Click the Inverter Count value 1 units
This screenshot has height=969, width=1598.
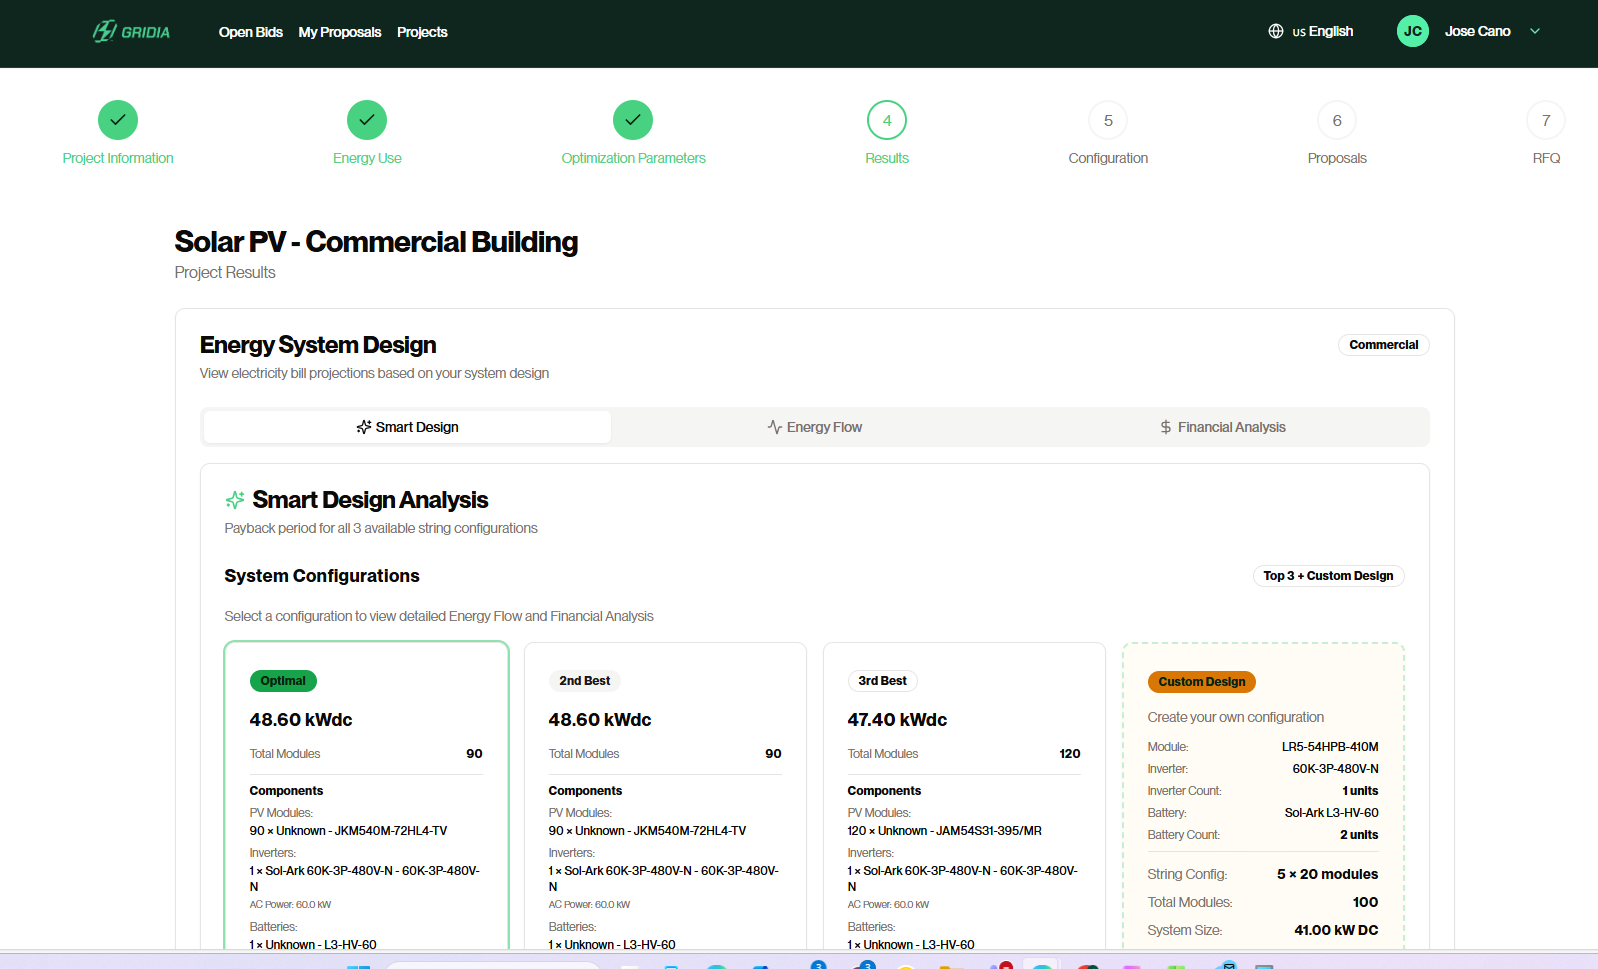click(x=1360, y=791)
